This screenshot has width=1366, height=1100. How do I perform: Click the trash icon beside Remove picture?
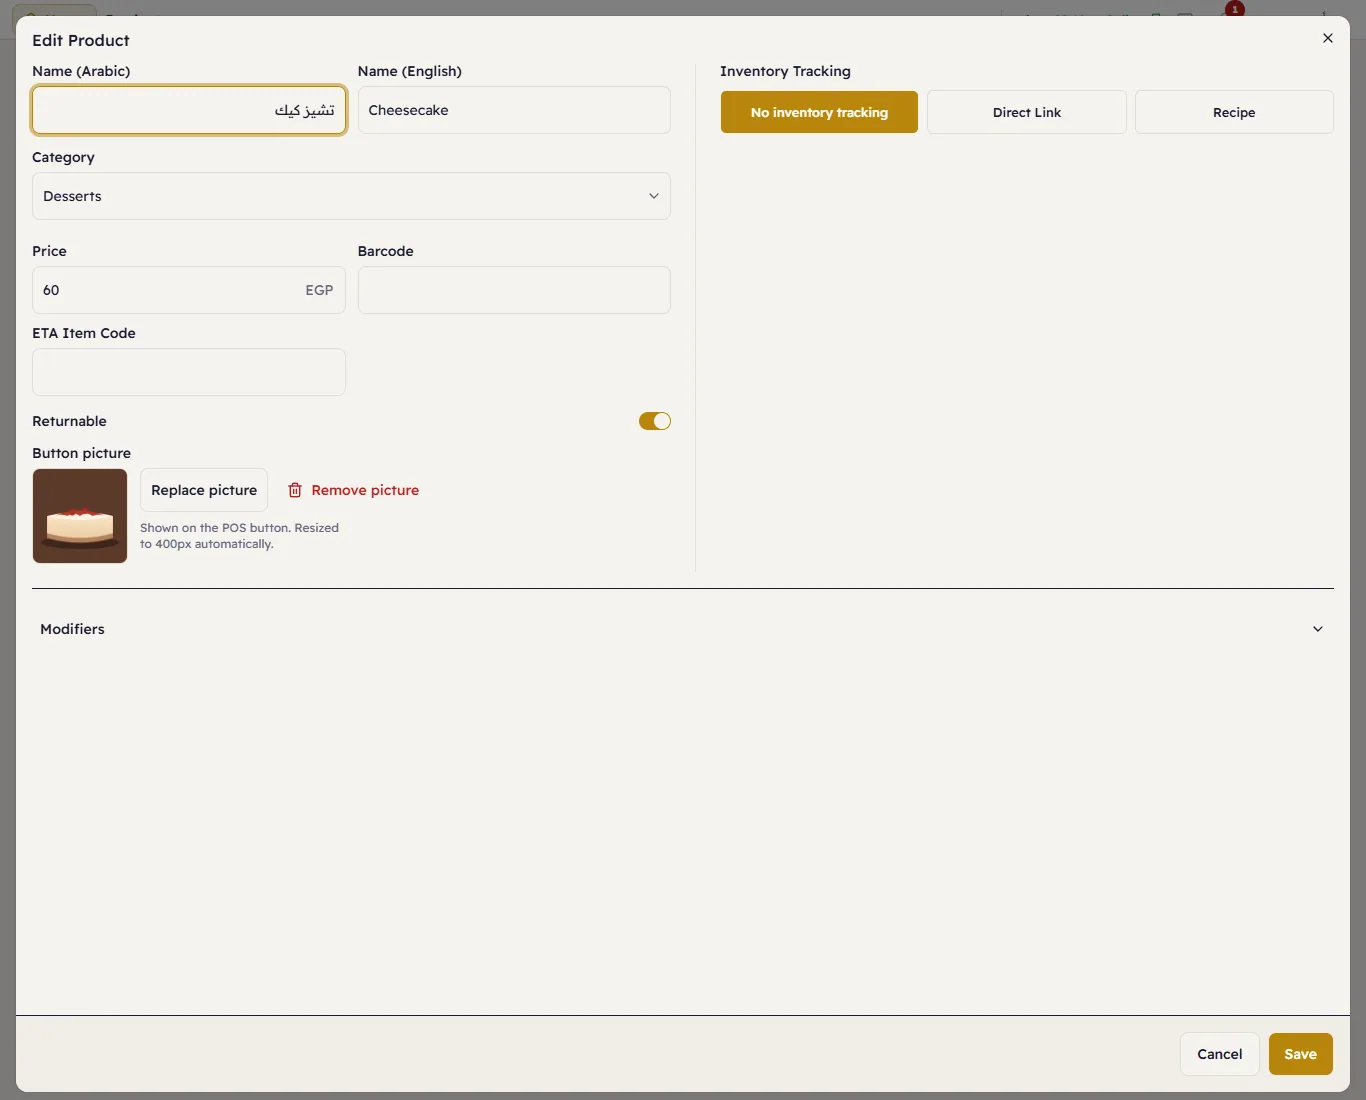pos(295,490)
